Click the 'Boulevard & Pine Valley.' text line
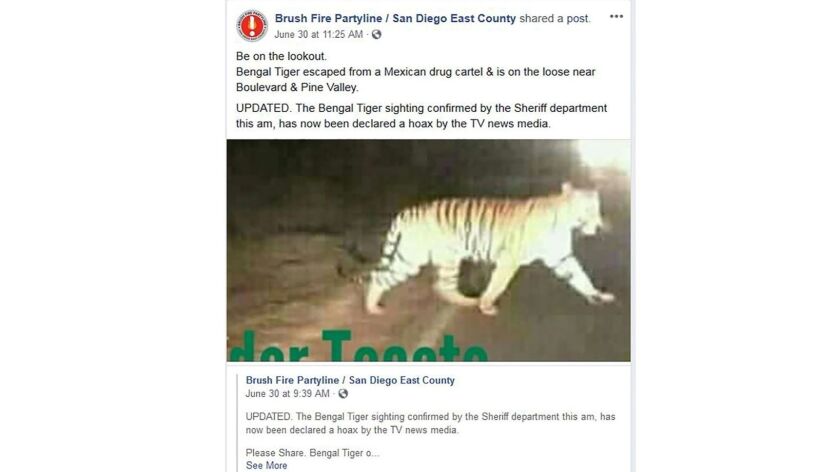The width and height of the screenshot is (840, 472). click(x=297, y=87)
